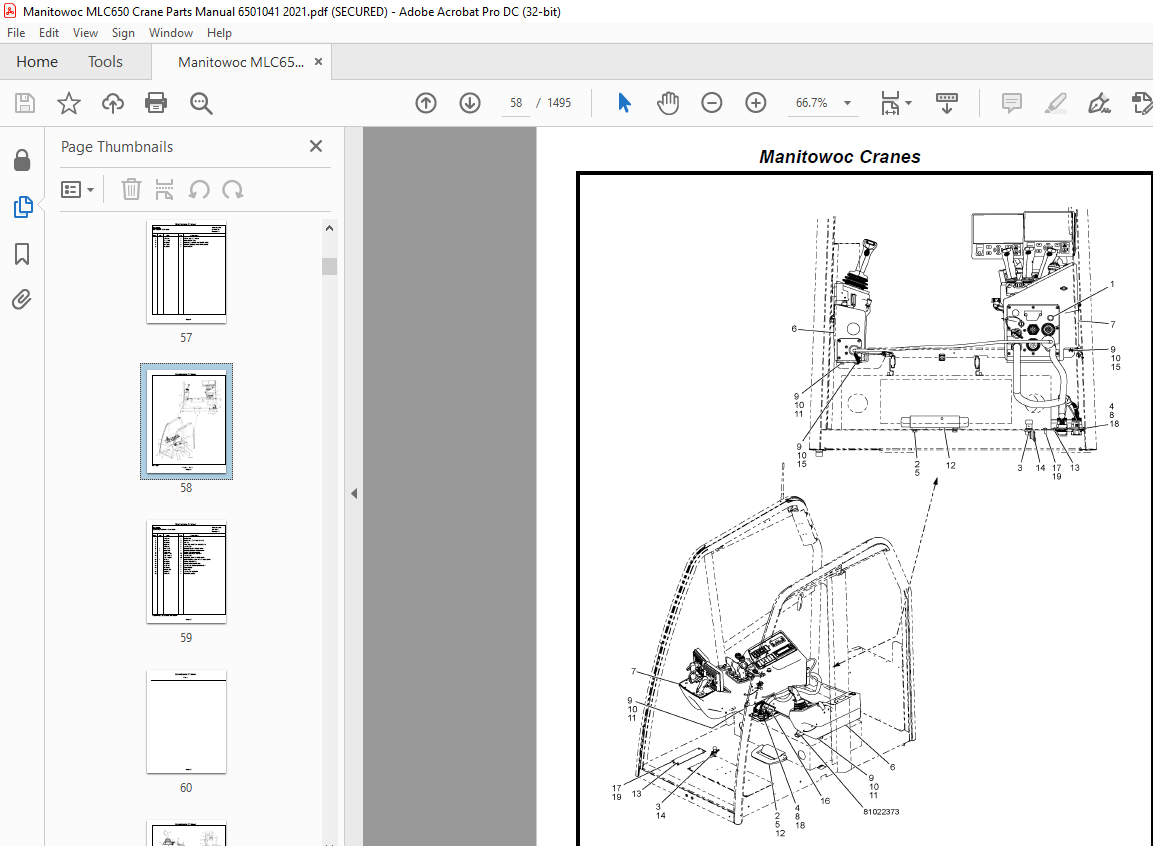Open the Sign menu
This screenshot has width=1153, height=846.
[x=123, y=33]
